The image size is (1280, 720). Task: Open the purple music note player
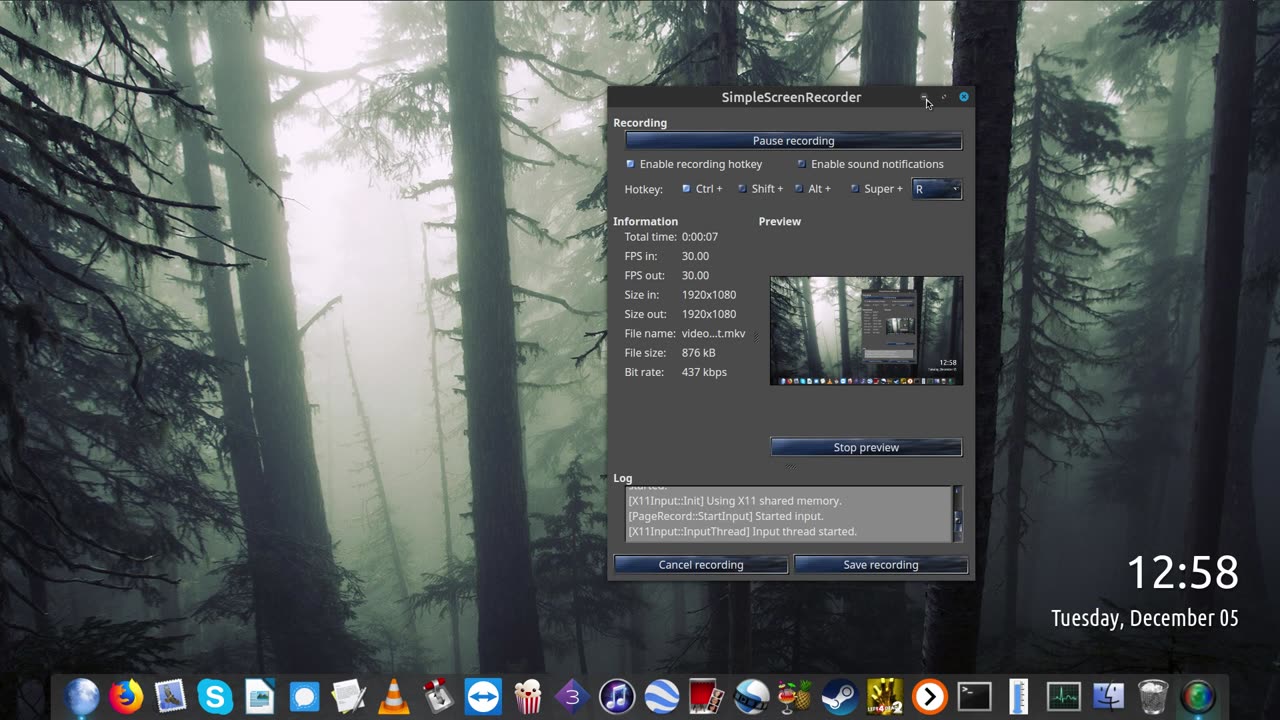617,696
